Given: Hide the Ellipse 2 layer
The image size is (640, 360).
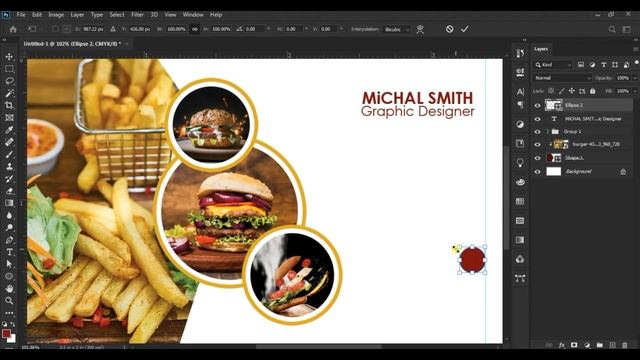Looking at the screenshot, I should [x=537, y=105].
